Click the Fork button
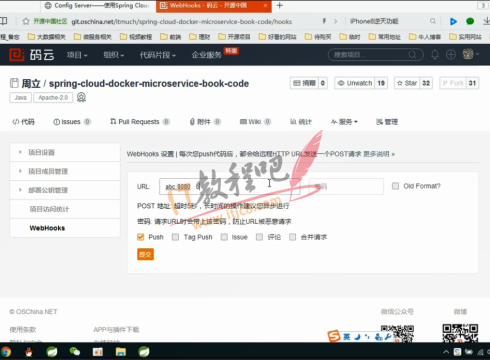 [x=453, y=83]
